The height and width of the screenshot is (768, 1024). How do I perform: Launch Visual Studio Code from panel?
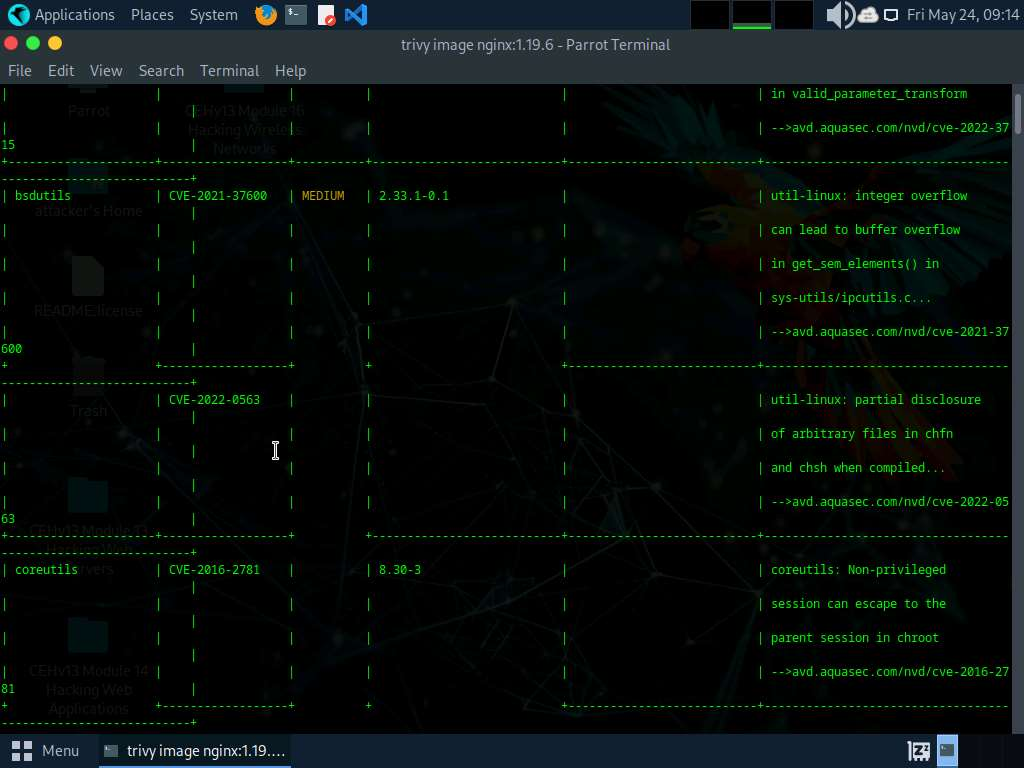coord(355,15)
